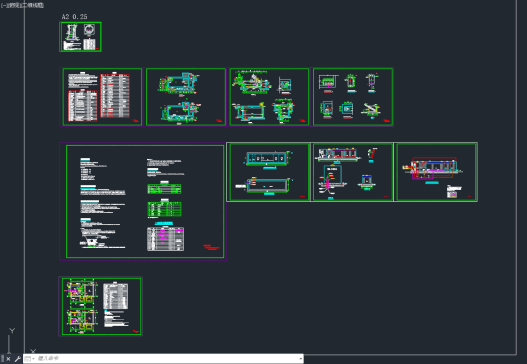Select the bottom sheet with two floor plans

coord(101,306)
